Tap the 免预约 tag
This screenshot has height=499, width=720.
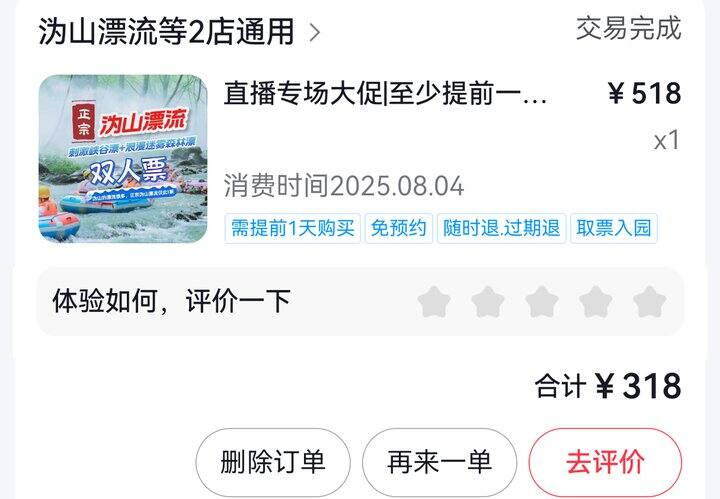(399, 228)
